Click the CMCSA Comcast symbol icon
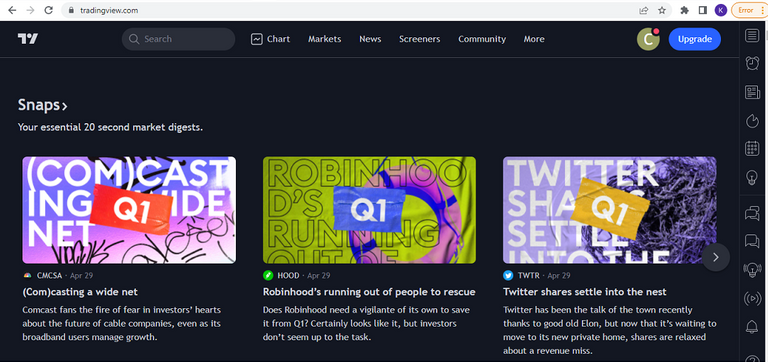This screenshot has width=768, height=362. tap(27, 276)
